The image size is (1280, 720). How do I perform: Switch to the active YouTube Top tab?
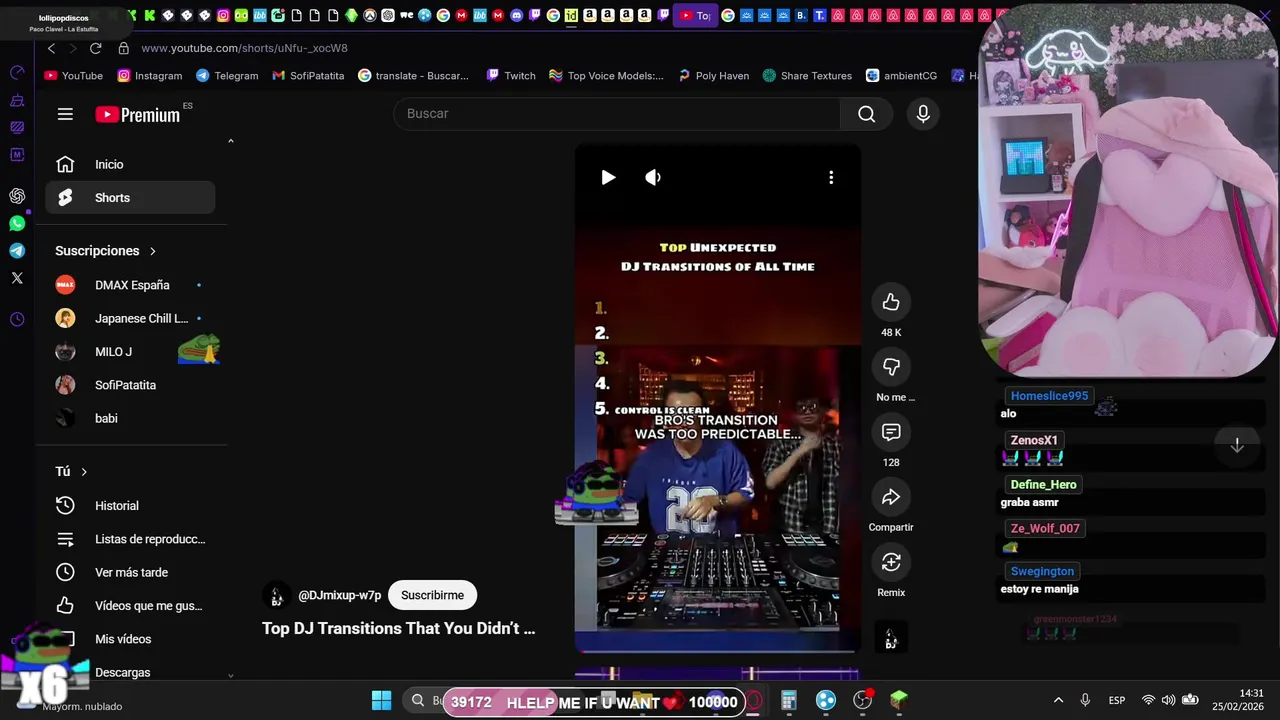[x=695, y=15]
